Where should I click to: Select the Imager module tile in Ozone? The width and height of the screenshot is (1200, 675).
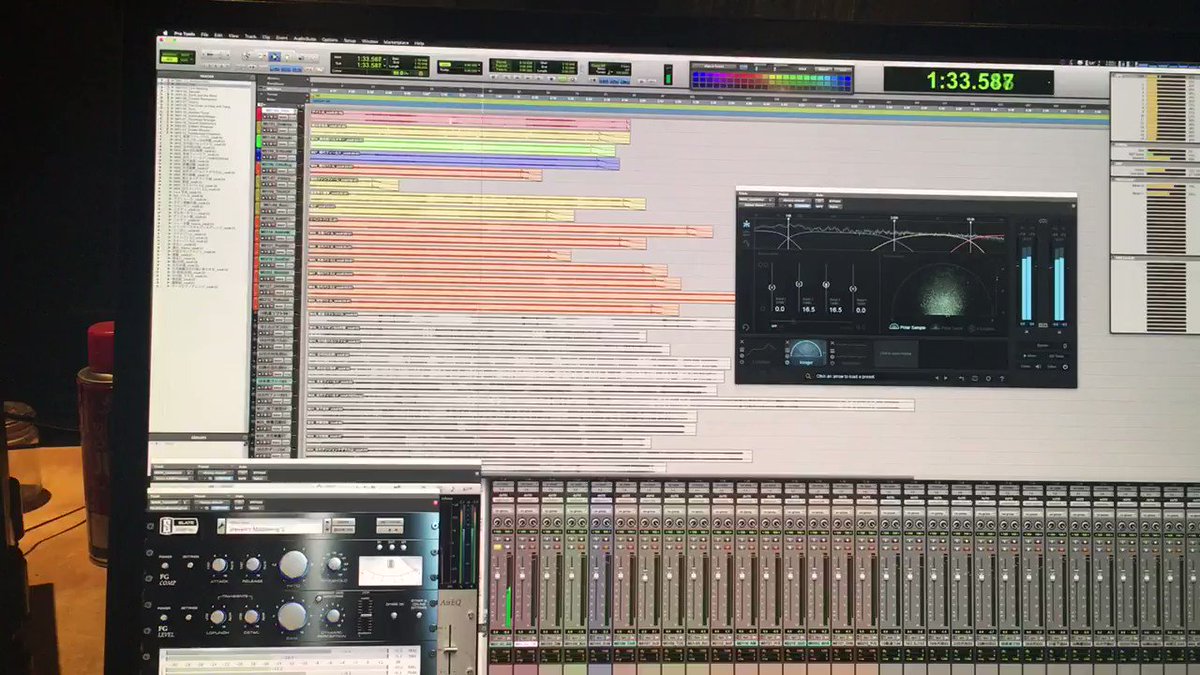click(805, 351)
